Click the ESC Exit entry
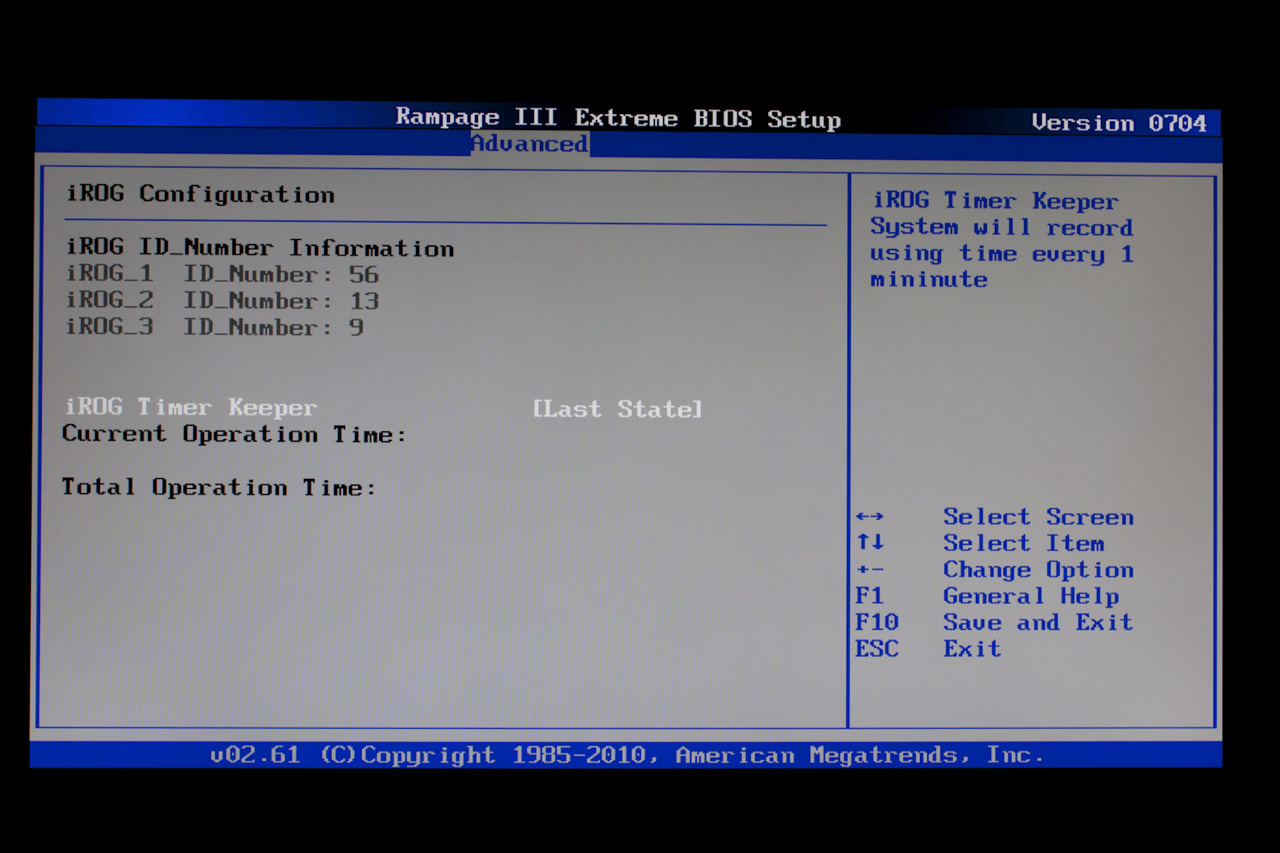Screen dimensions: 1280x853 (928, 648)
